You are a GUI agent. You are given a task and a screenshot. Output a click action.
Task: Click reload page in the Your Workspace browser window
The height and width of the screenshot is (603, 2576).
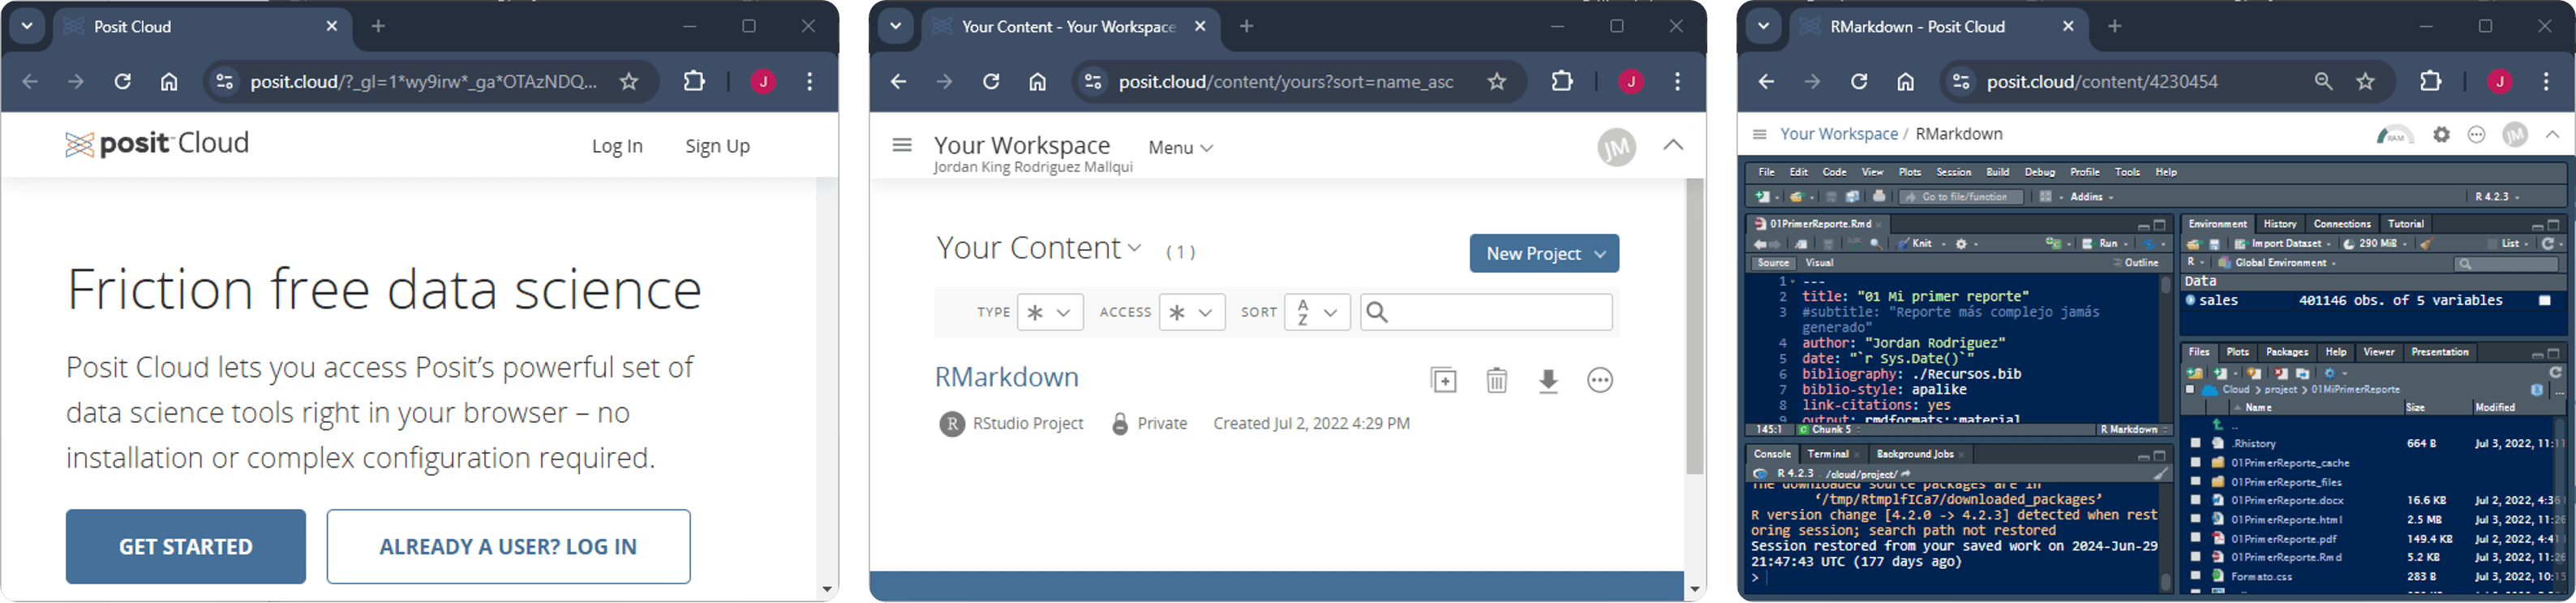coord(991,82)
